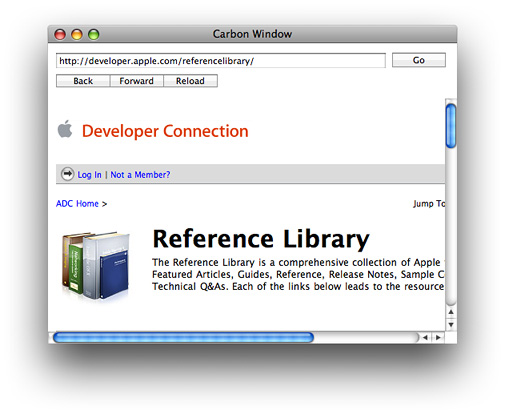
Task: Click the round arrow login icon
Action: (67, 174)
